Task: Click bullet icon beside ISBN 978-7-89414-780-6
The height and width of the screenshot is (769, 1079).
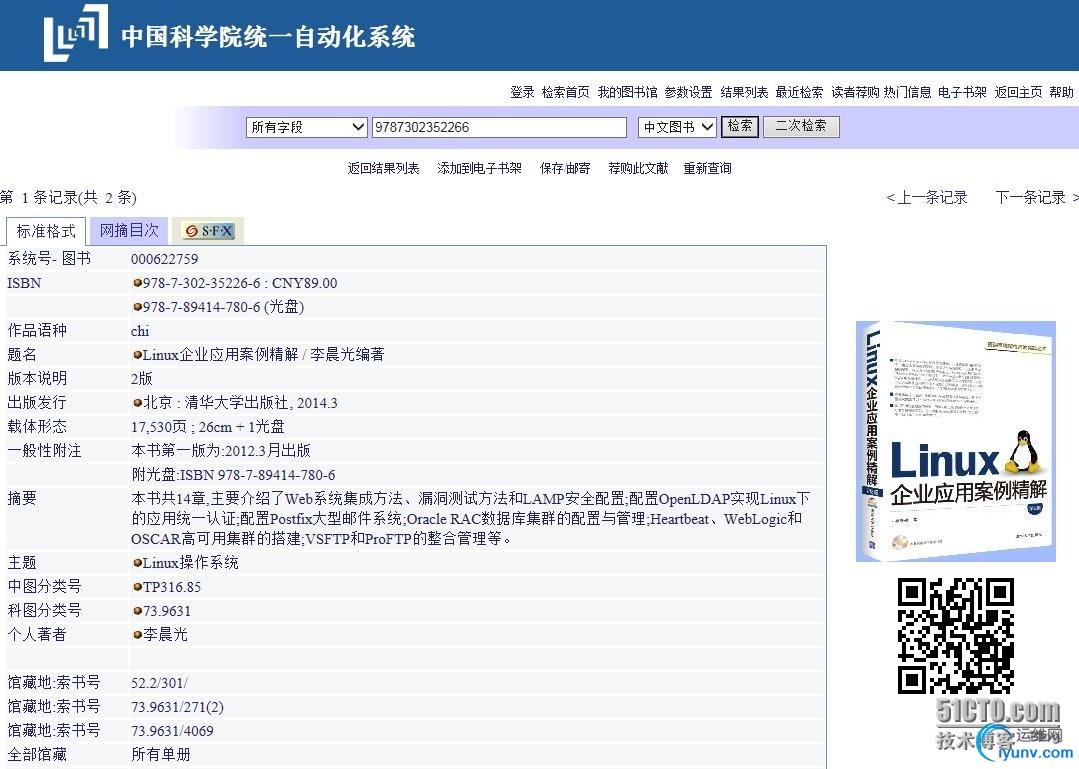Action: 138,307
